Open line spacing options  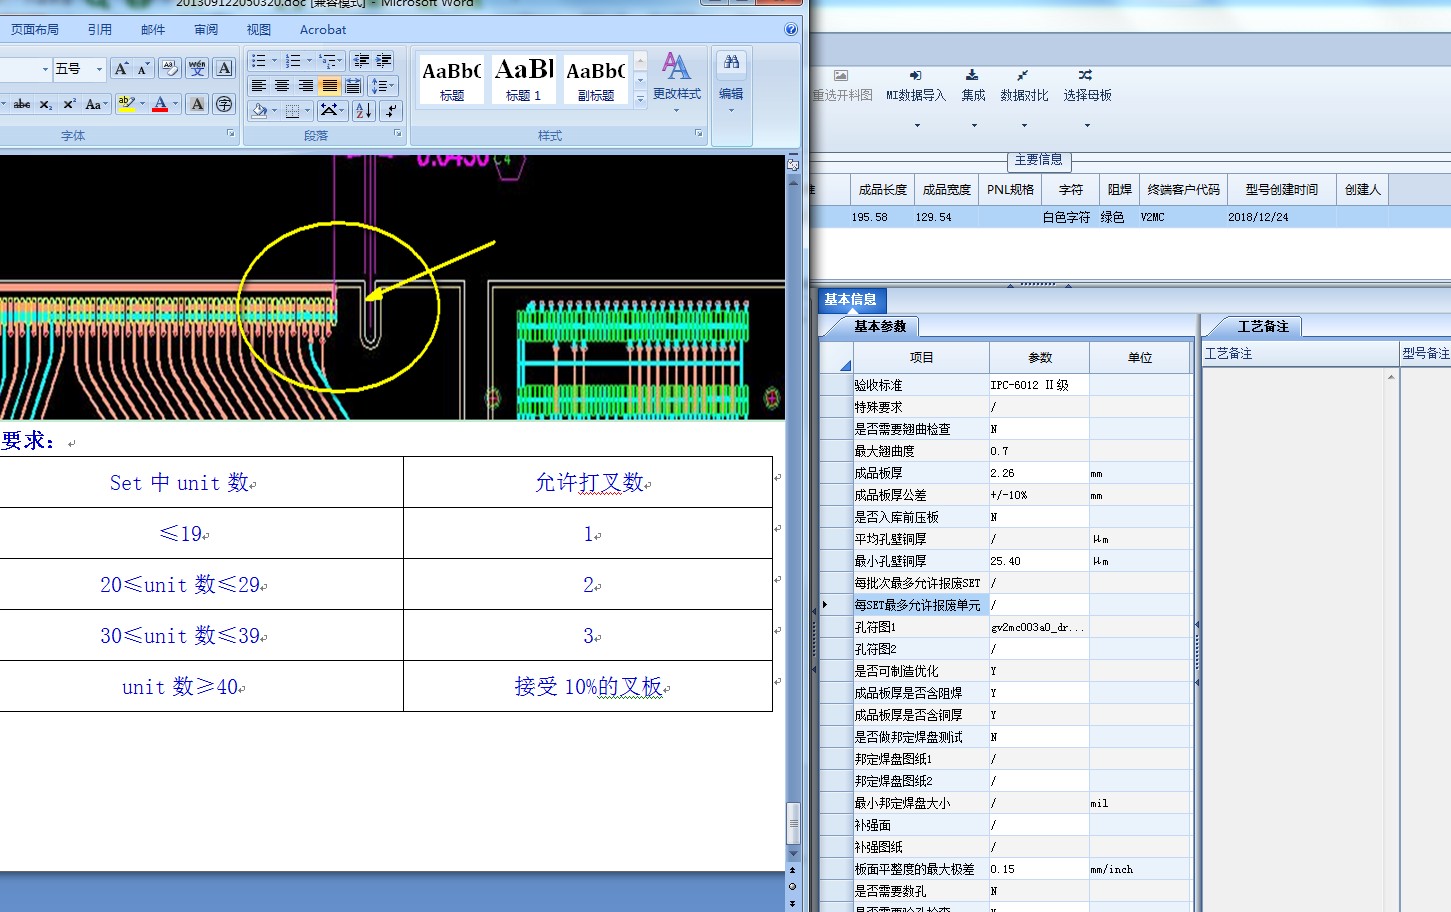coord(383,86)
